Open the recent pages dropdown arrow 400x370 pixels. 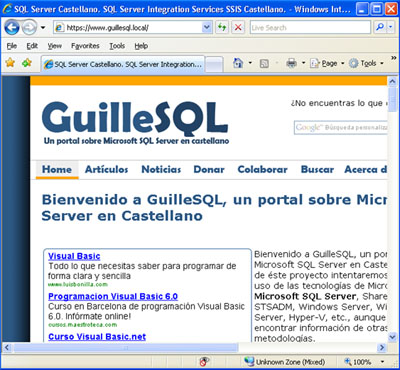43,28
